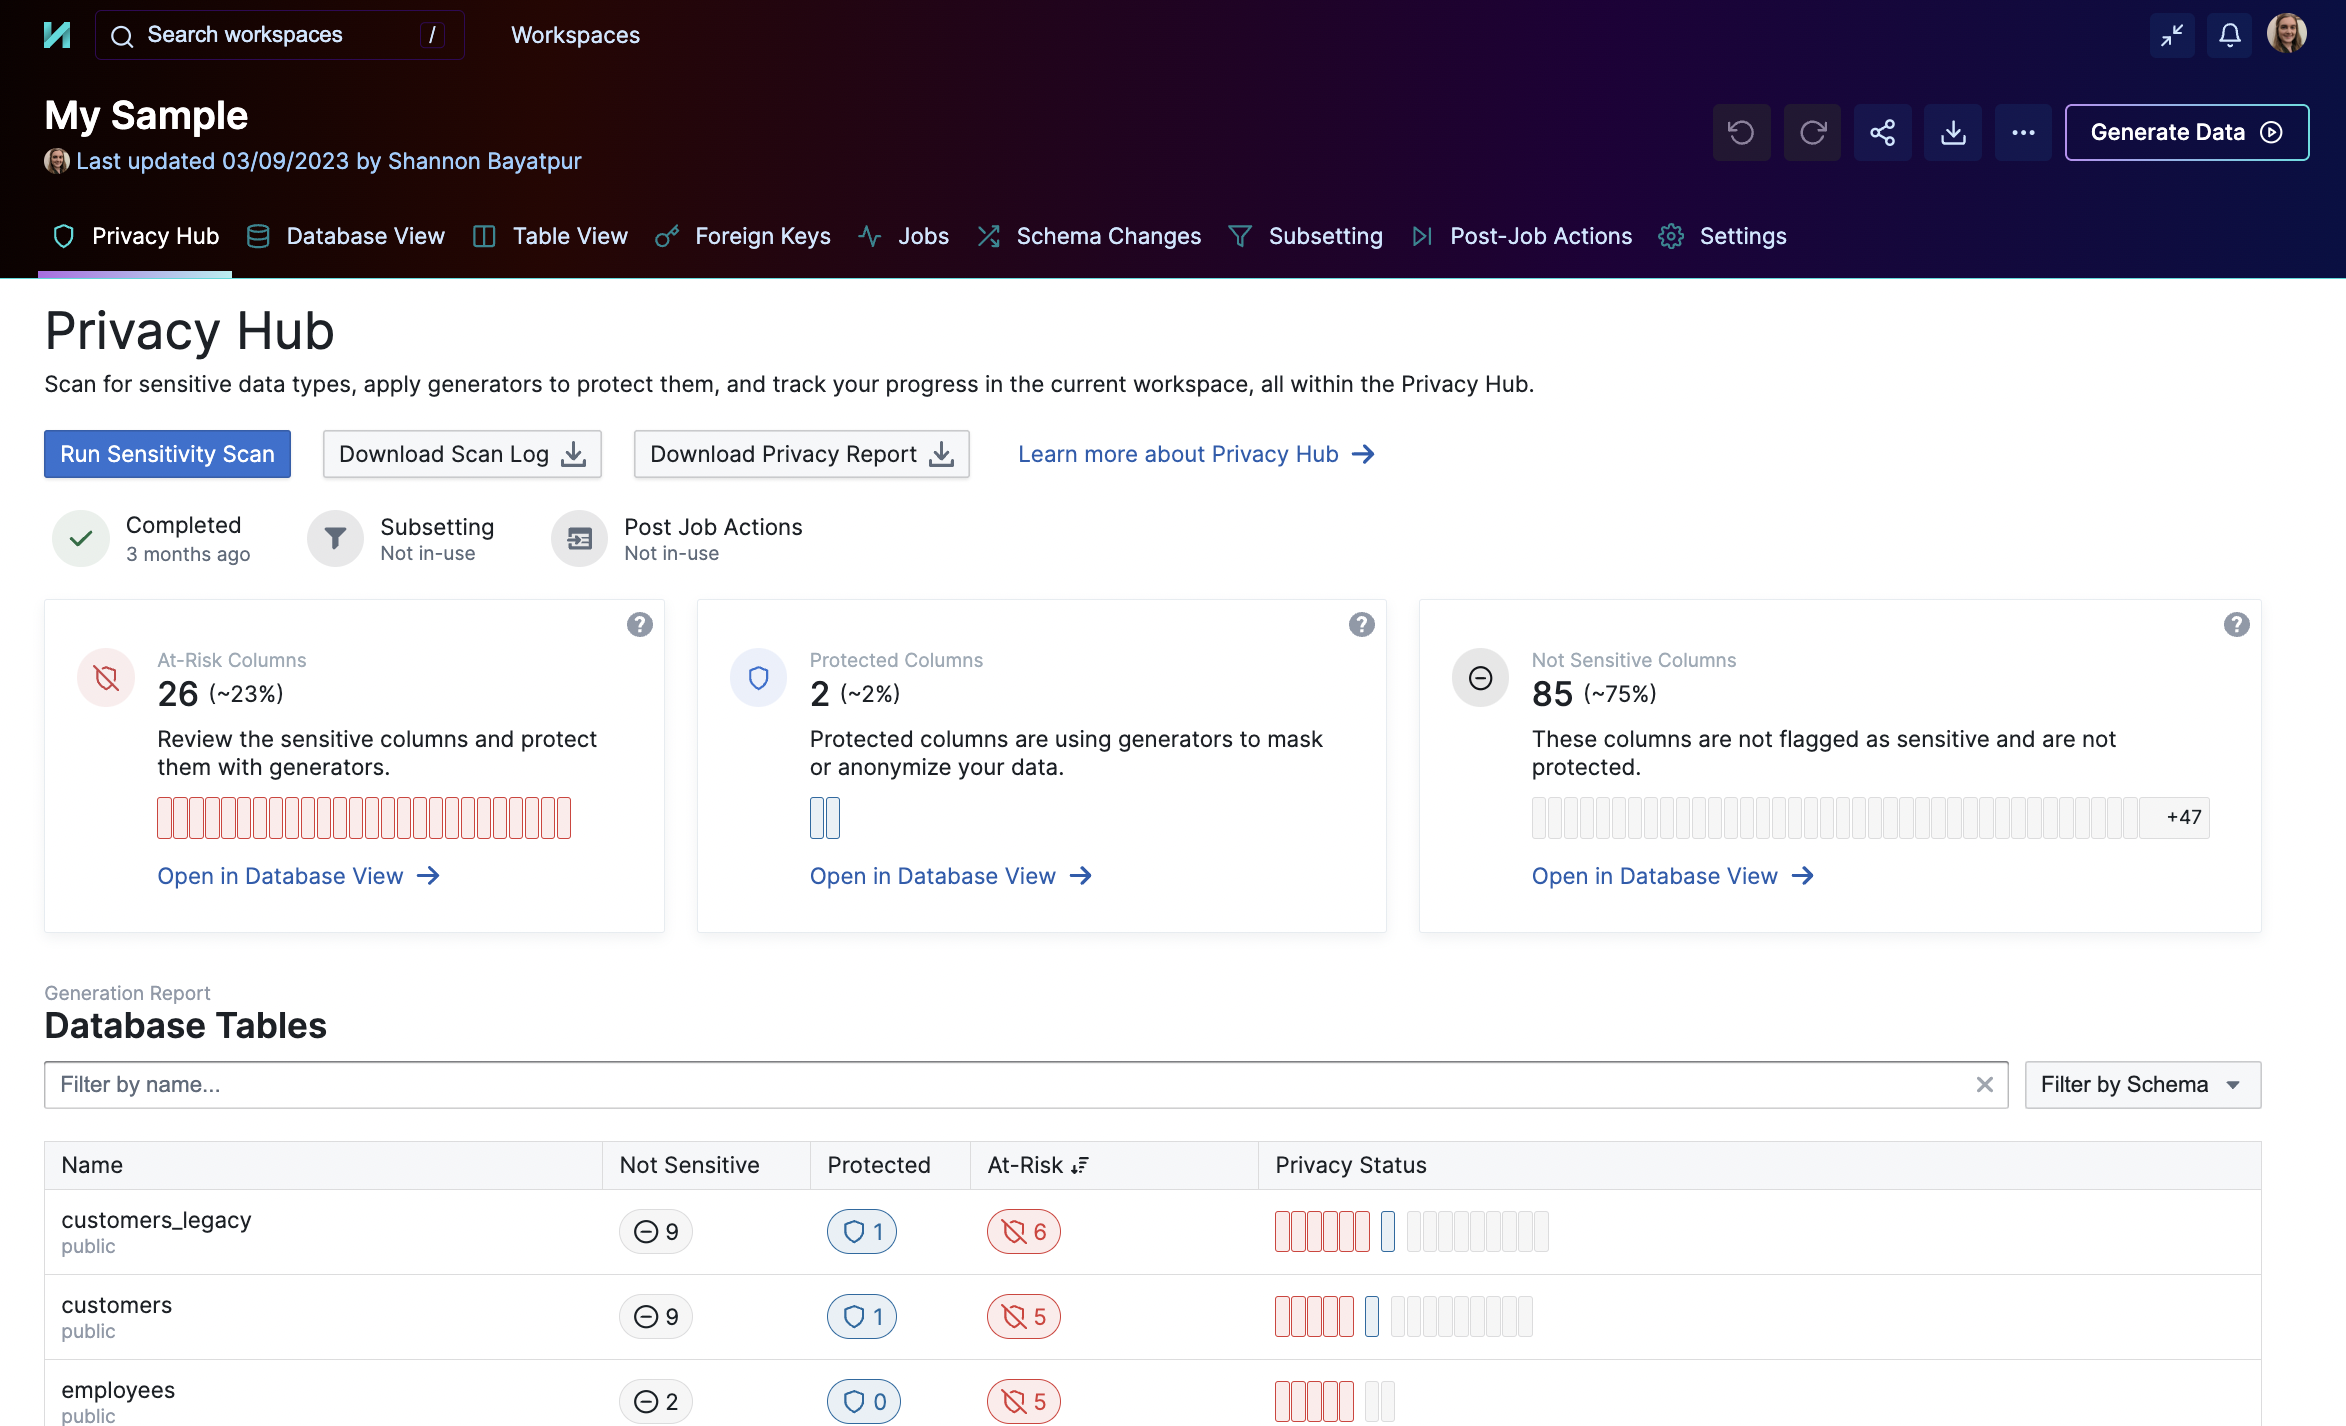This screenshot has width=2346, height=1426.
Task: Click the Run Sensitivity Scan button
Action: 167,453
